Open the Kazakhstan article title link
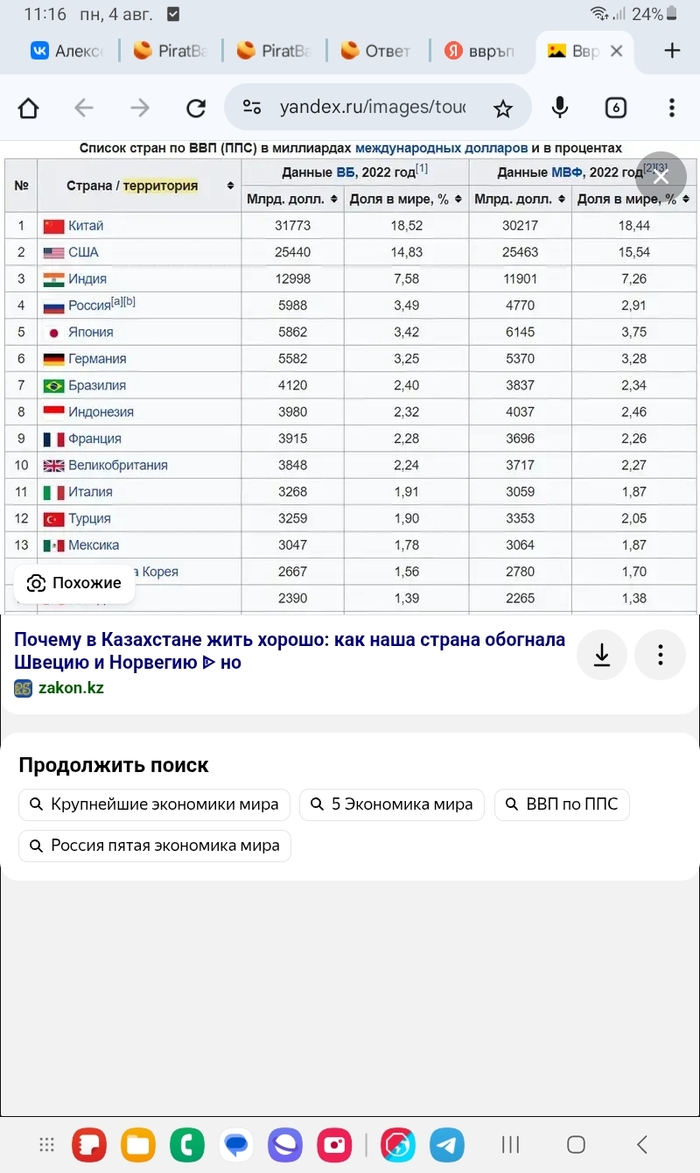The image size is (700, 1173). tap(289, 650)
